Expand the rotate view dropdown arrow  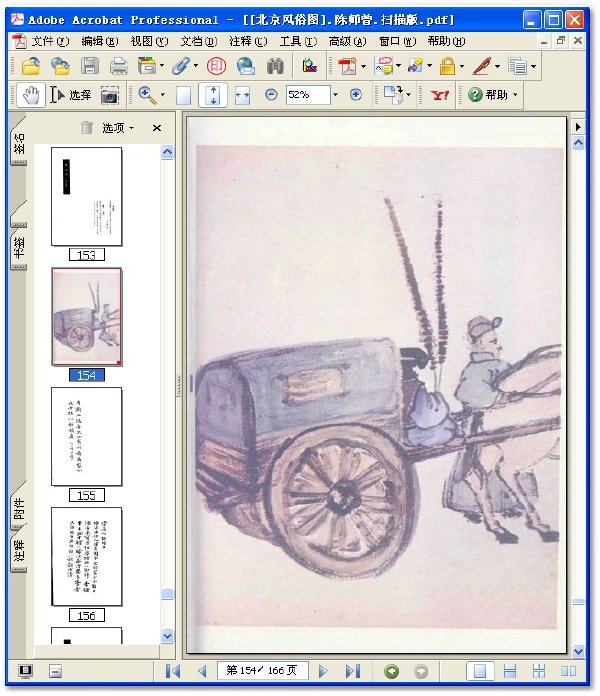point(408,95)
